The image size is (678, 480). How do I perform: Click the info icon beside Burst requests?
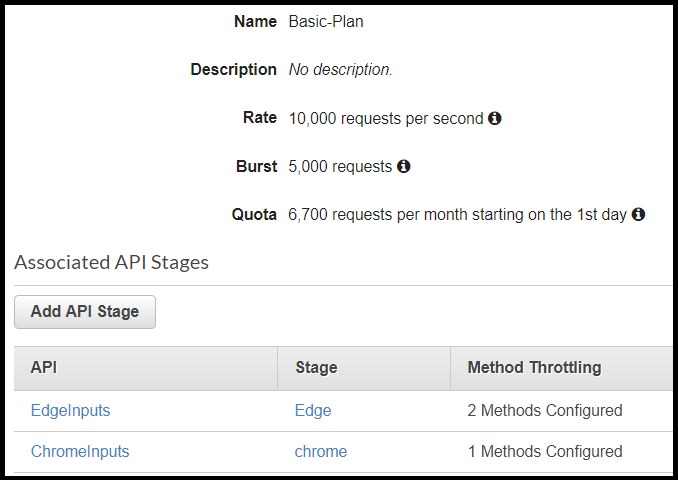pos(403,166)
